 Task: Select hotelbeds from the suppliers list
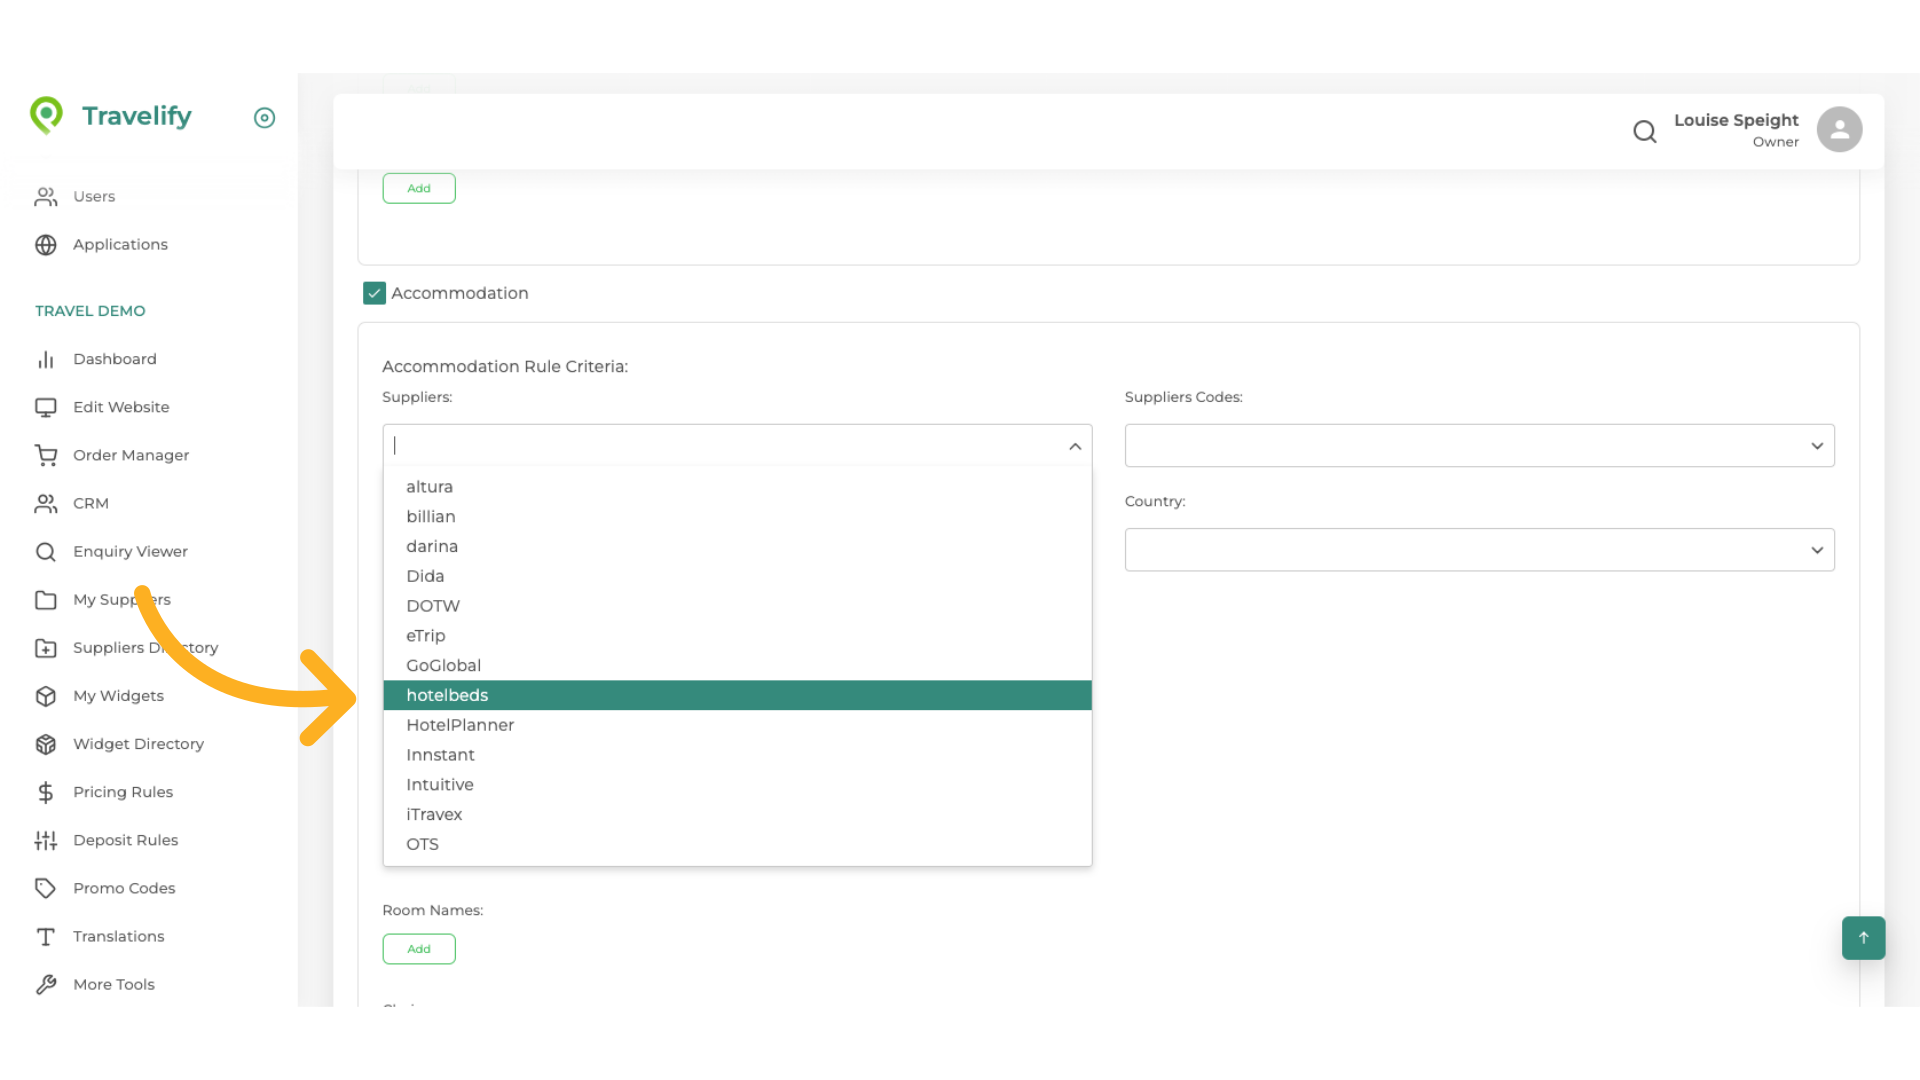[447, 695]
